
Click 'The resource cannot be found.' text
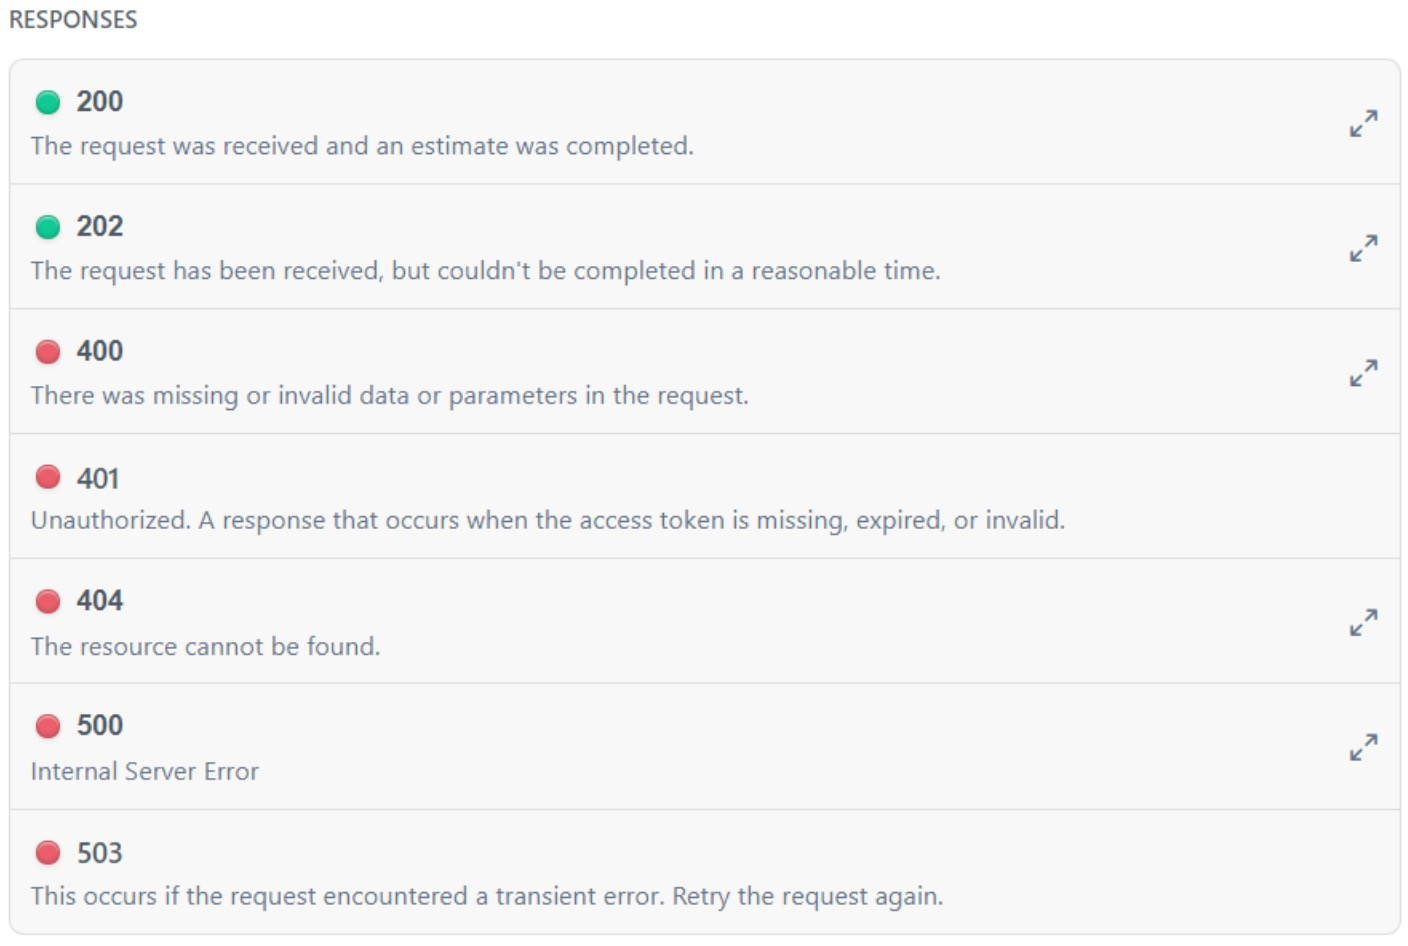[205, 647]
